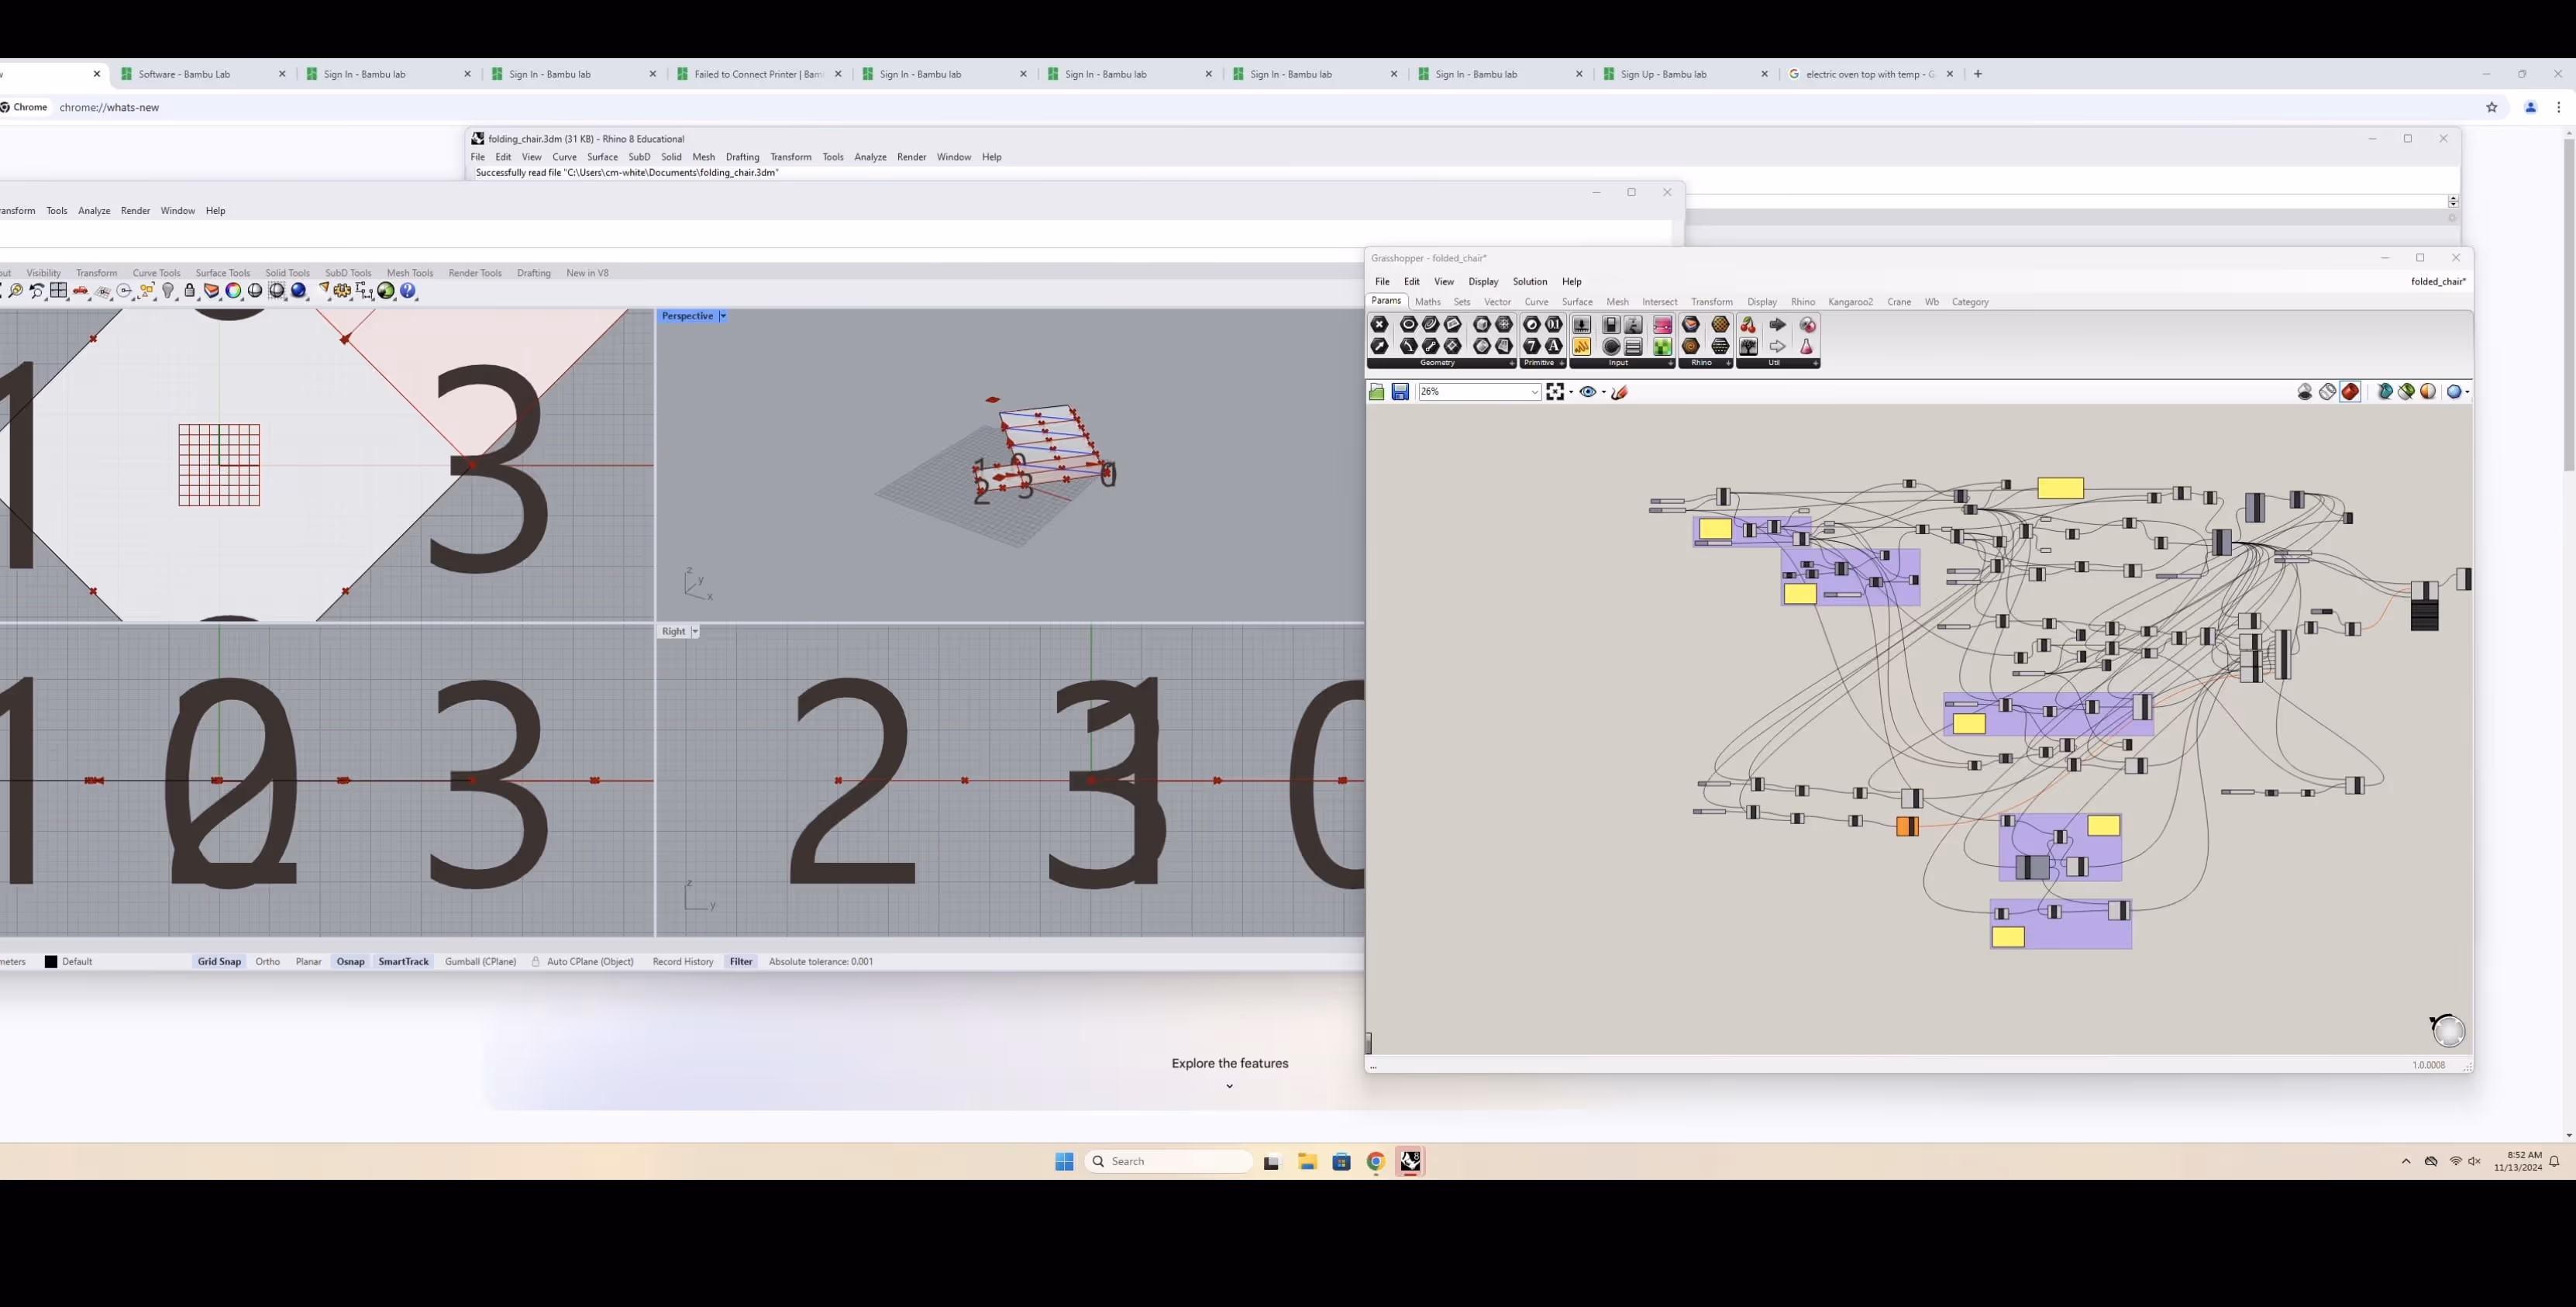This screenshot has width=2576, height=1307.
Task: Click the color wheel icon in toolbar
Action: point(233,291)
